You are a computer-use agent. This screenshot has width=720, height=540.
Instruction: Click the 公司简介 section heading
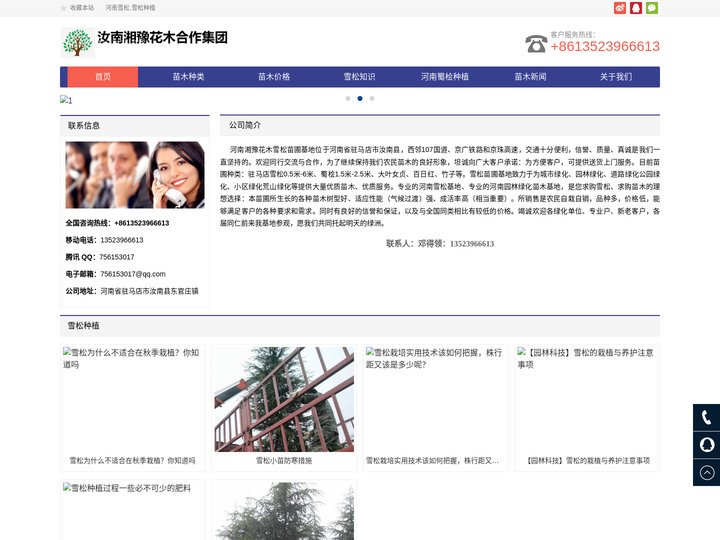coord(245,125)
